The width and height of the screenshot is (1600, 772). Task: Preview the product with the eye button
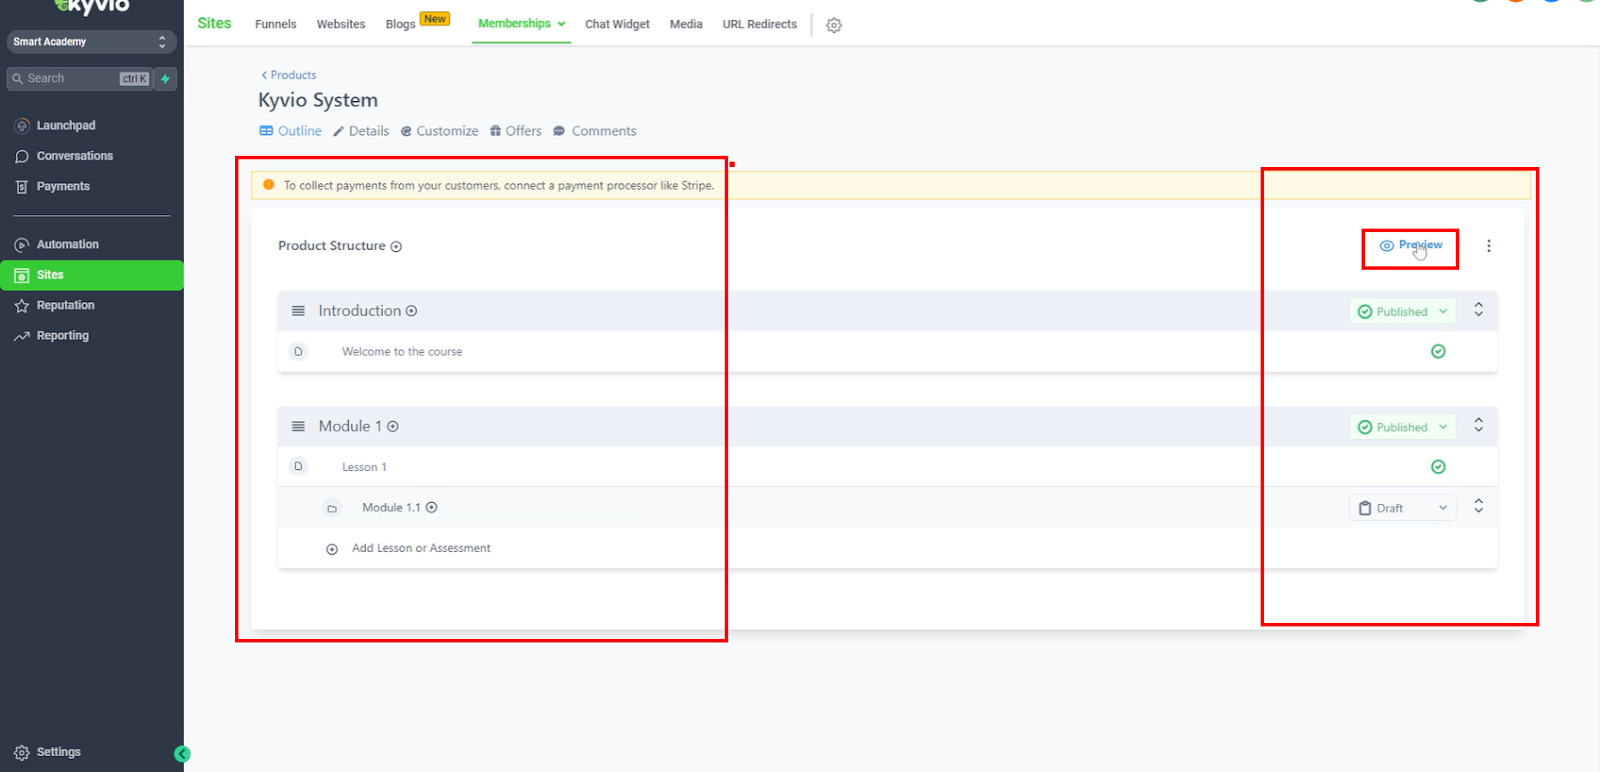1410,246
